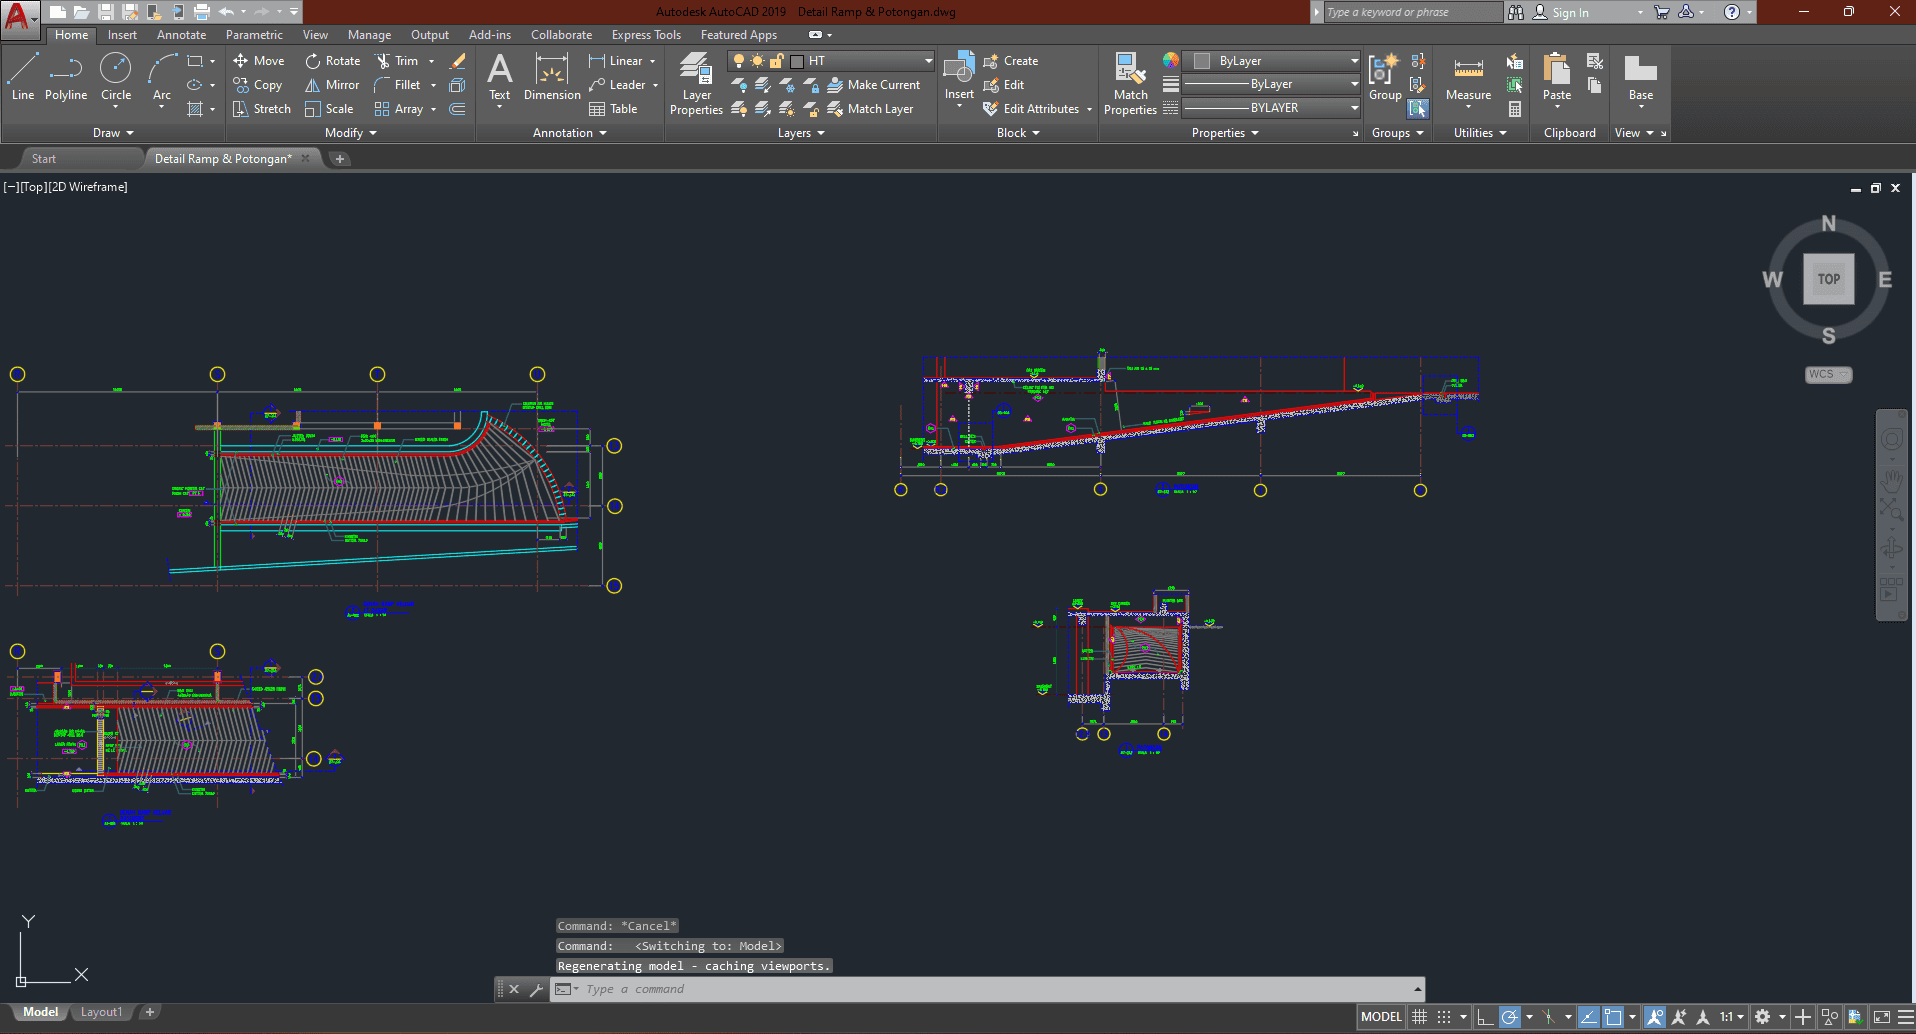Switch to the Layout1 tab
The image size is (1916, 1034).
tap(101, 1012)
